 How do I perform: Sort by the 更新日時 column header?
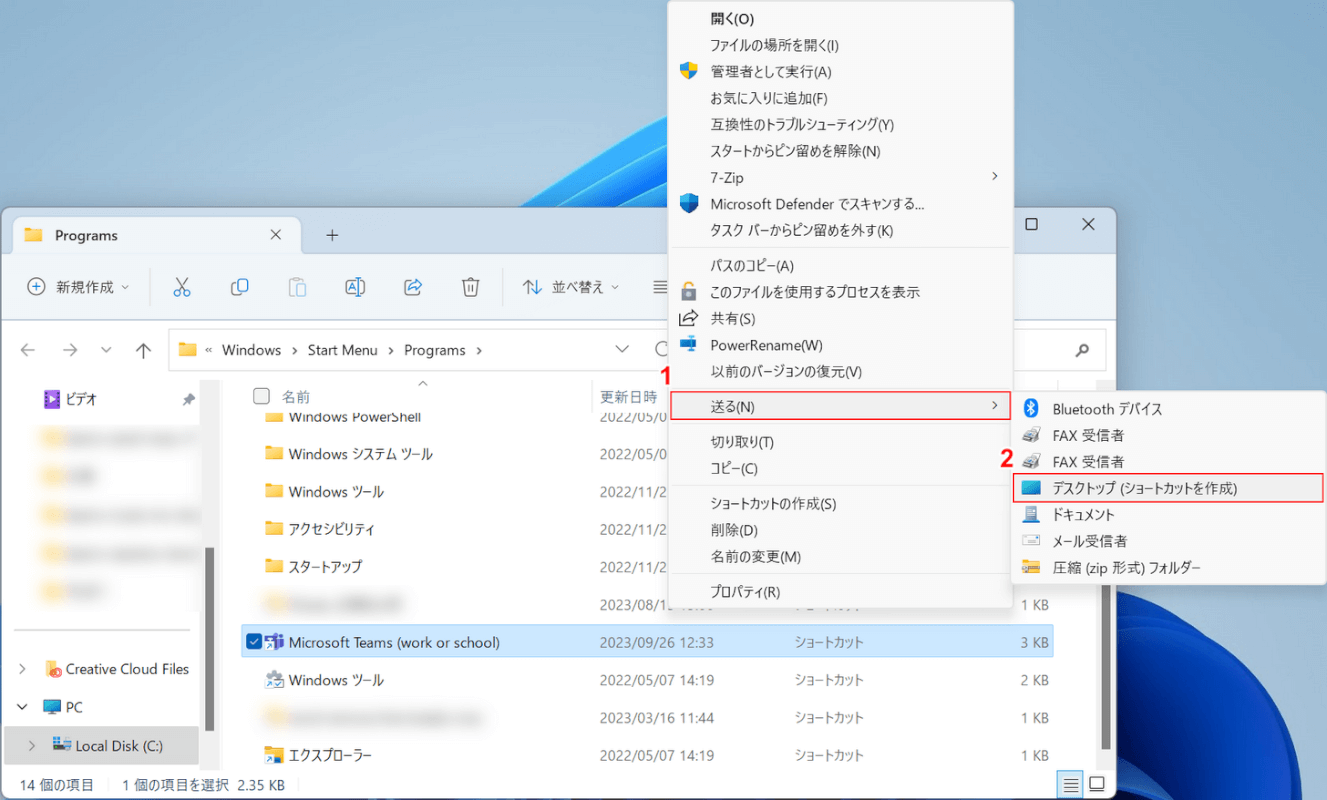(x=628, y=396)
